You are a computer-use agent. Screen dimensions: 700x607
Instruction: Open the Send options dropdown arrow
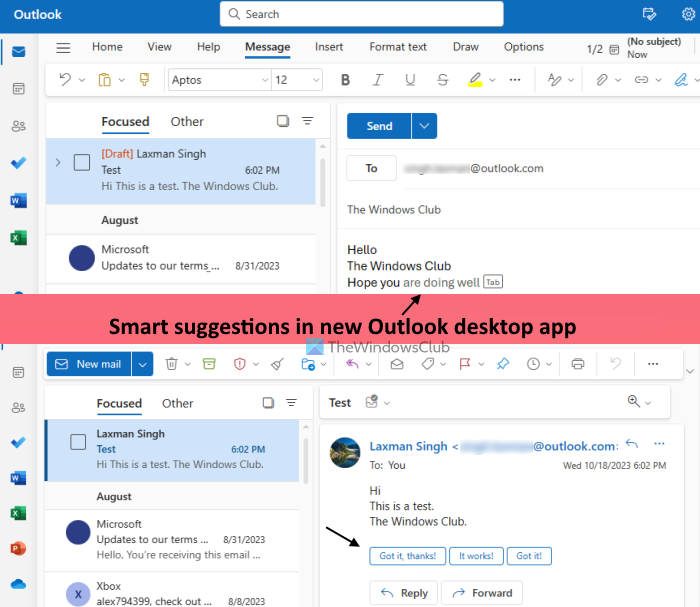pyautogui.click(x=424, y=126)
